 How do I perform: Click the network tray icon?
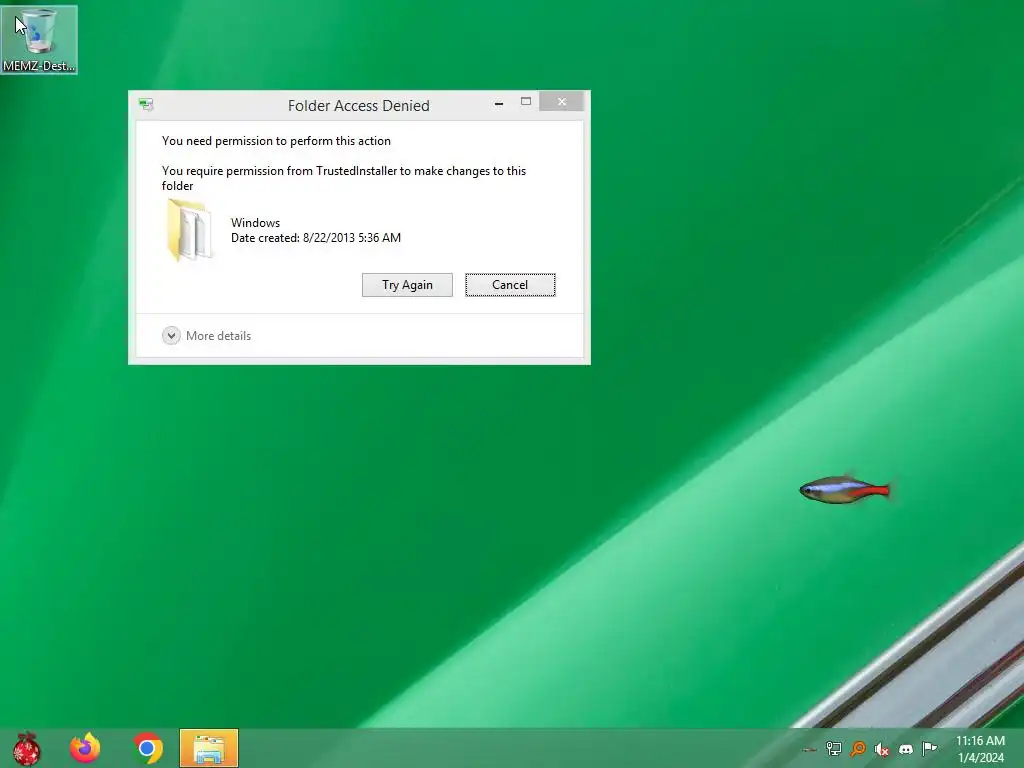[x=833, y=748]
